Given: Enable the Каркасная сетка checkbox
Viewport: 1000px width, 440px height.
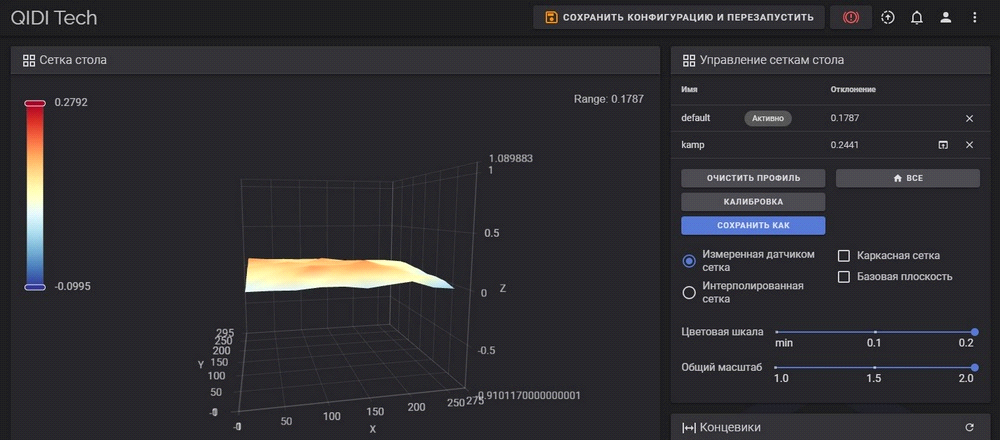Looking at the screenshot, I should pyautogui.click(x=843, y=256).
